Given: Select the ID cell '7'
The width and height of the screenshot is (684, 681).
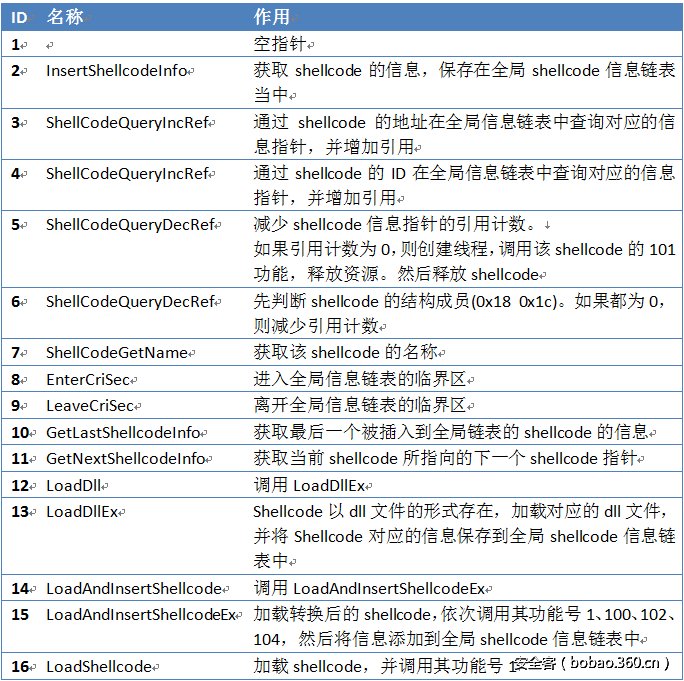Looking at the screenshot, I should point(15,352).
